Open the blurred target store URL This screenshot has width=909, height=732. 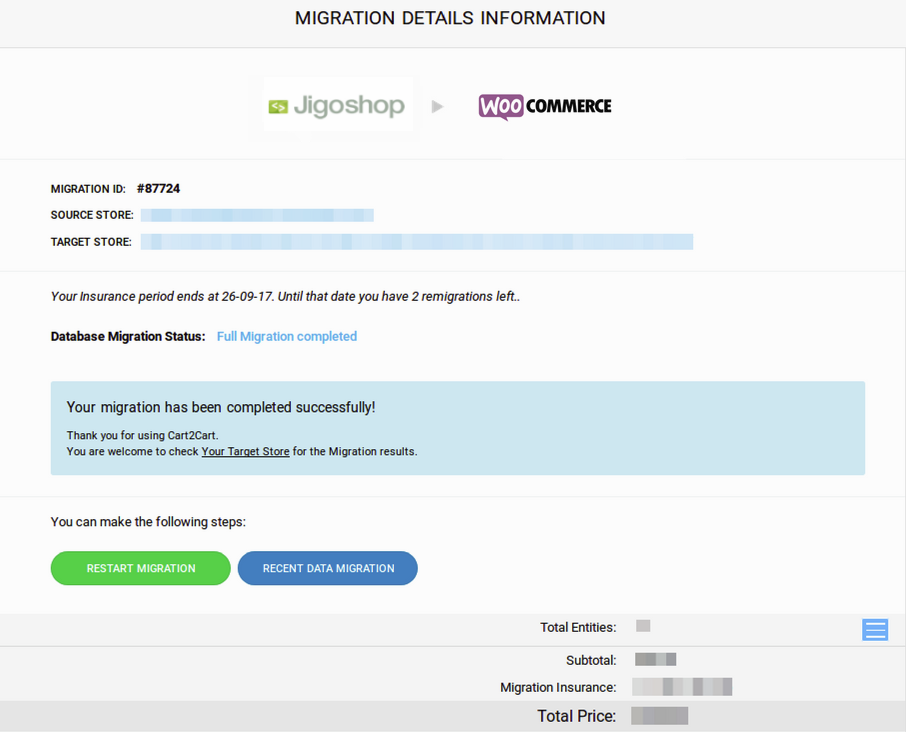pos(417,242)
